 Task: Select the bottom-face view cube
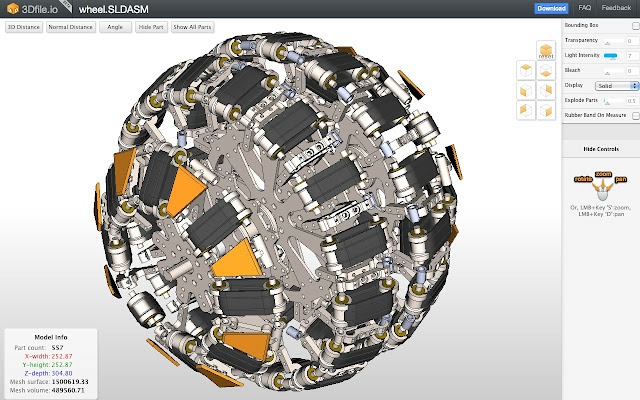pos(546,70)
